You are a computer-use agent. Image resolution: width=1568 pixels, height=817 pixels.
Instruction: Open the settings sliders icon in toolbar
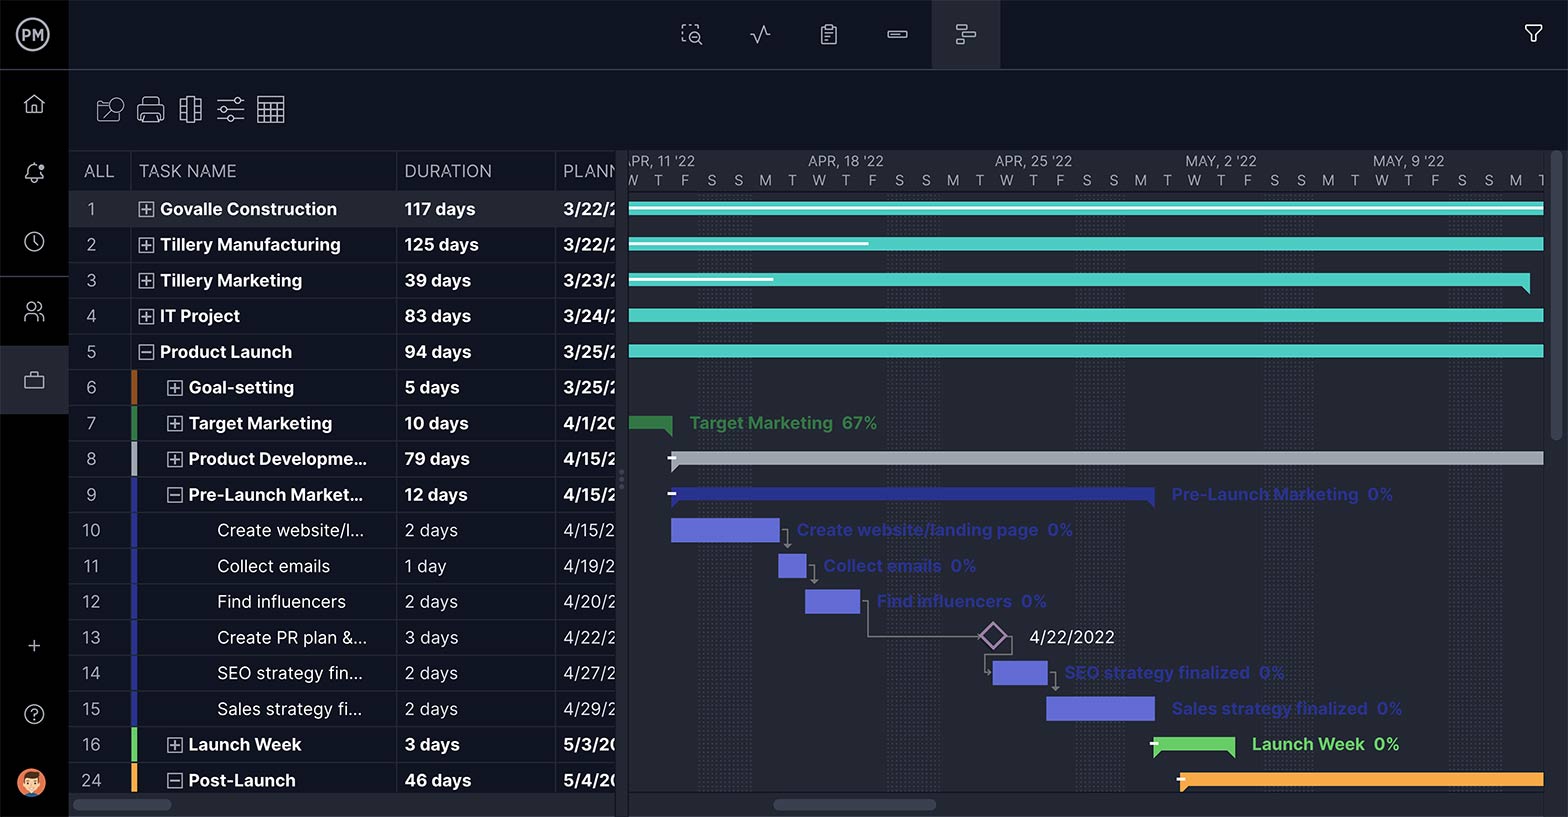point(230,110)
